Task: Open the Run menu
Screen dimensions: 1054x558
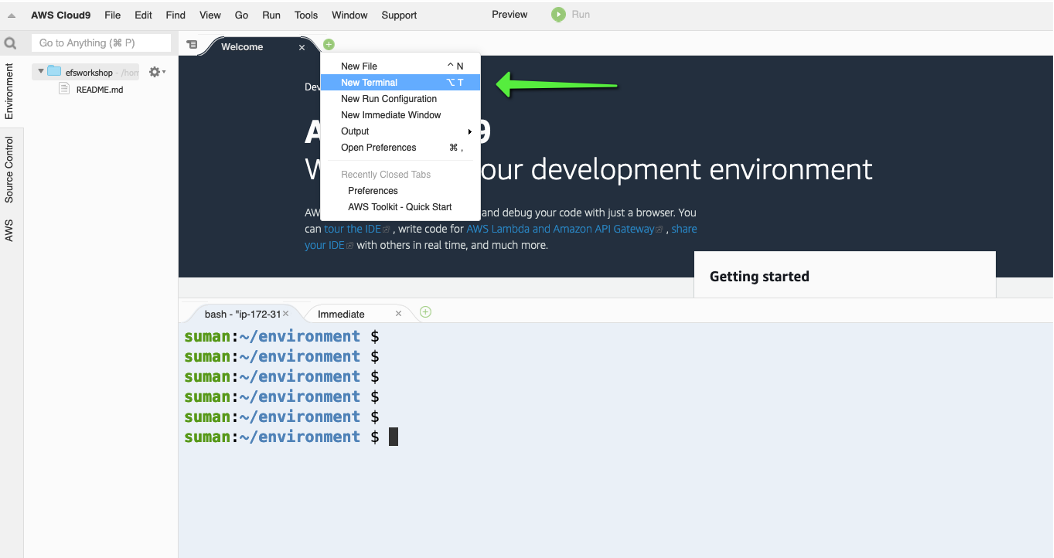Action: [x=271, y=15]
